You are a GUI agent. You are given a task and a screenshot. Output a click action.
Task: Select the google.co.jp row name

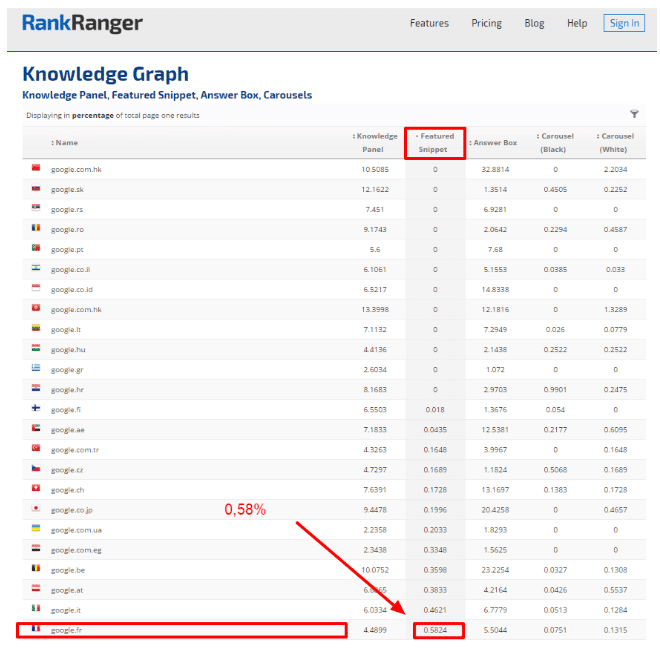[x=72, y=510]
